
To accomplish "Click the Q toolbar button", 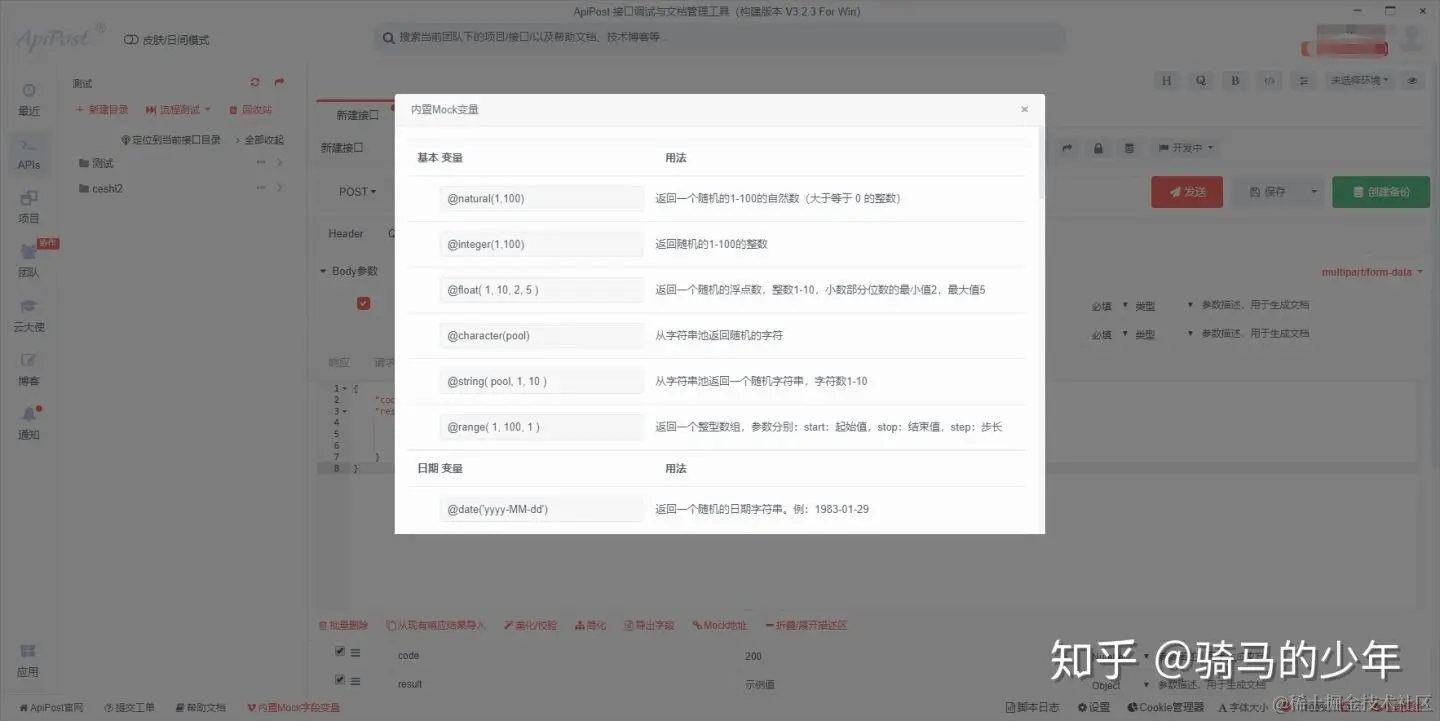I will pyautogui.click(x=1200, y=81).
